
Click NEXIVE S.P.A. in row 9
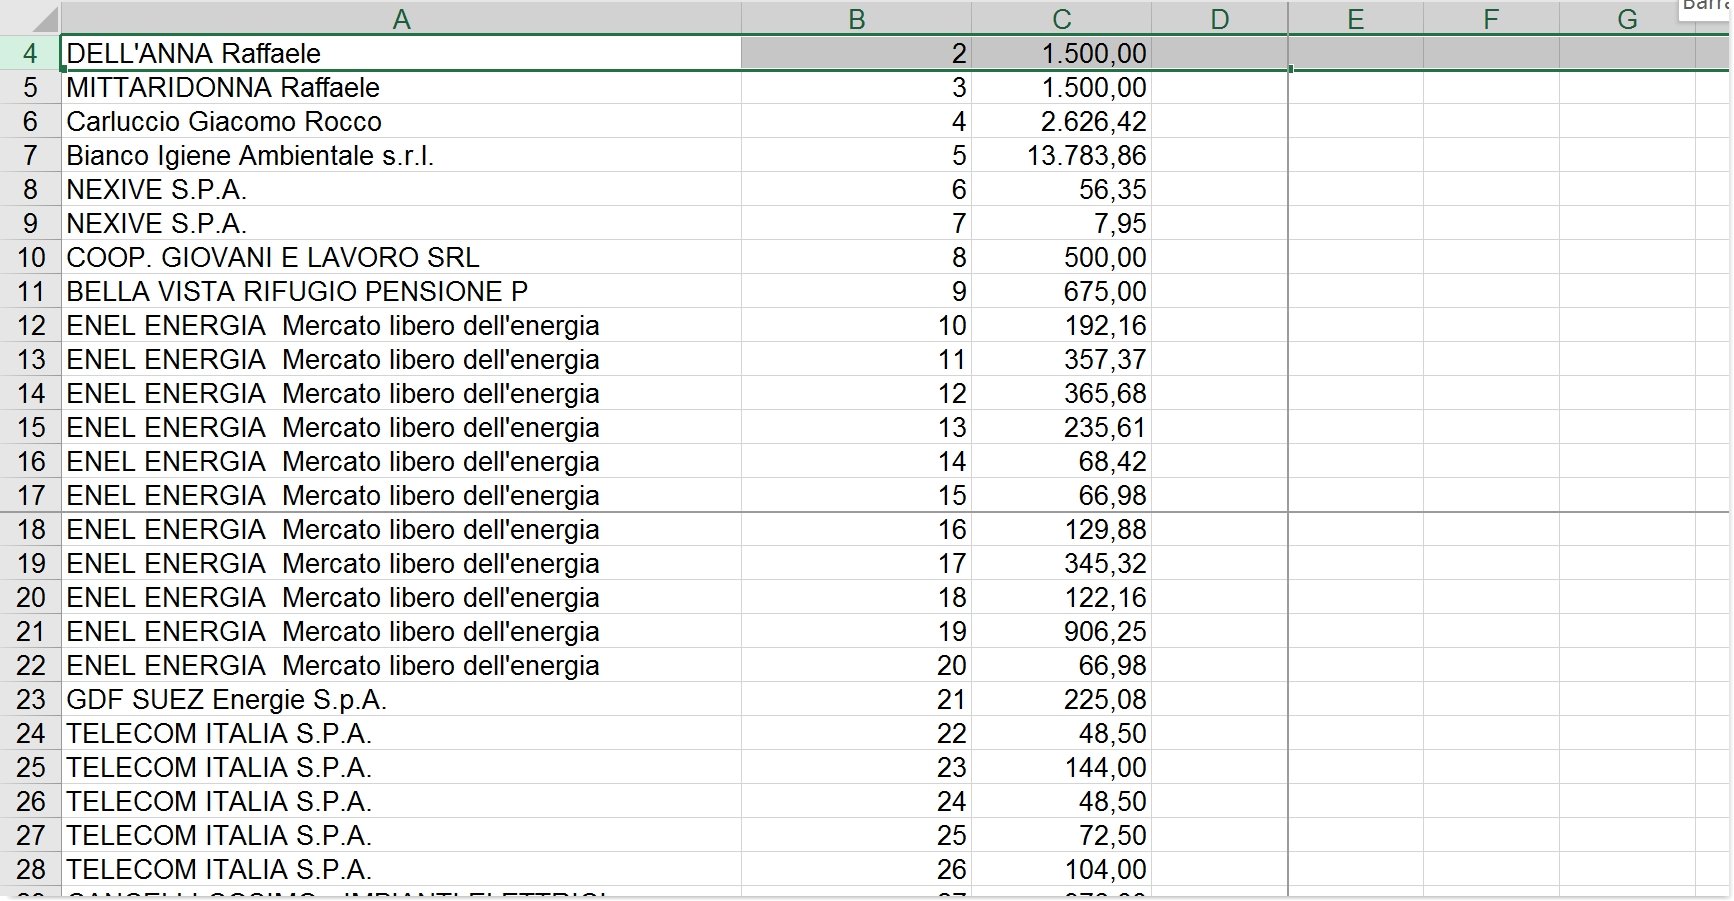pos(401,223)
